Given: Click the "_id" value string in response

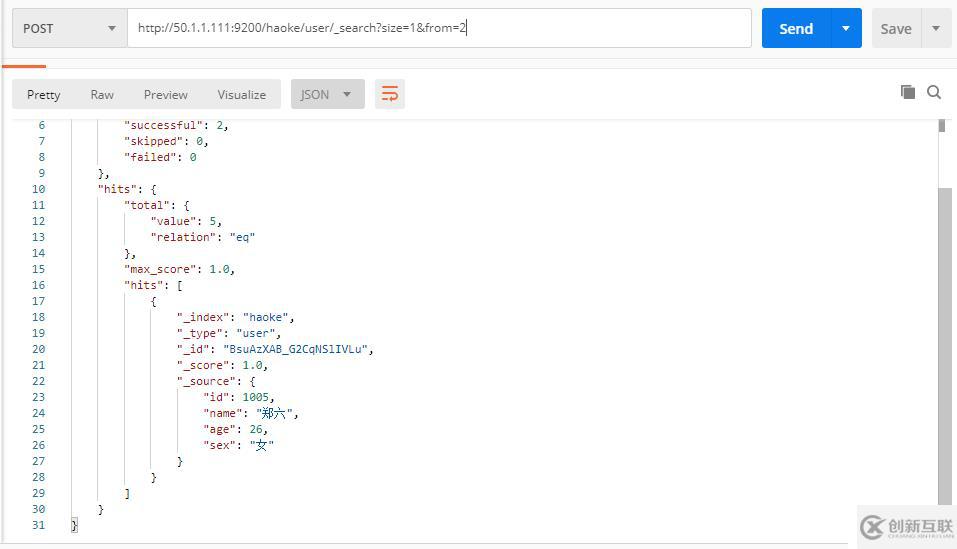Looking at the screenshot, I should click(x=296, y=349).
